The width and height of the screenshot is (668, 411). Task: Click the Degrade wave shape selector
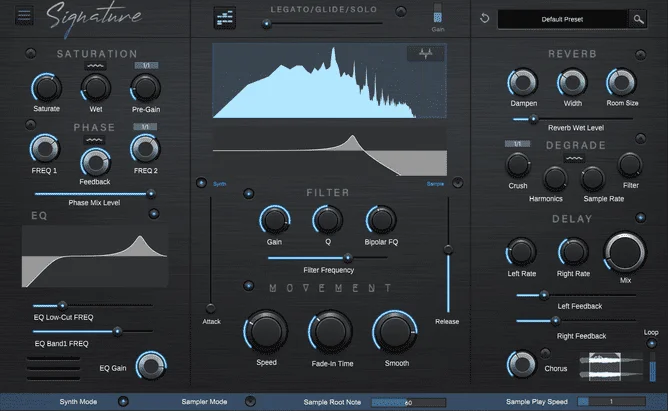(x=574, y=158)
